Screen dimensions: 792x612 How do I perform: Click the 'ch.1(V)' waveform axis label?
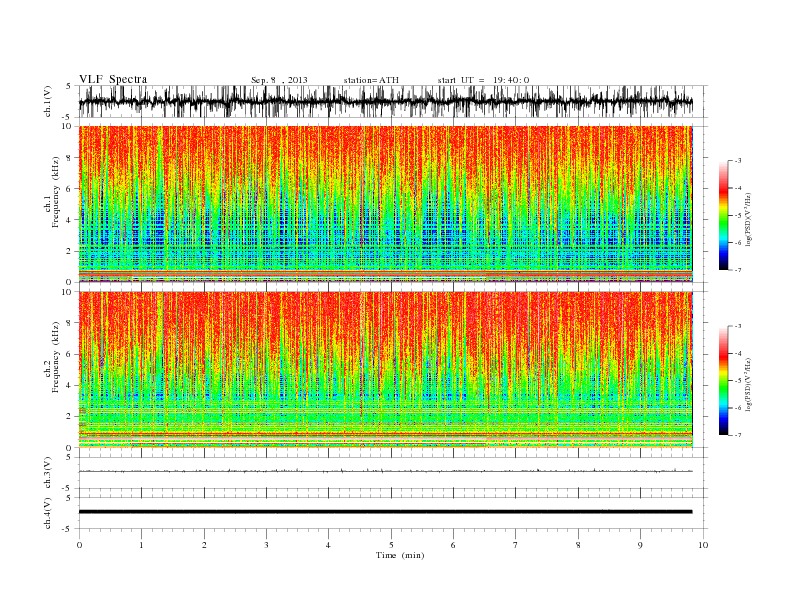tap(48, 101)
